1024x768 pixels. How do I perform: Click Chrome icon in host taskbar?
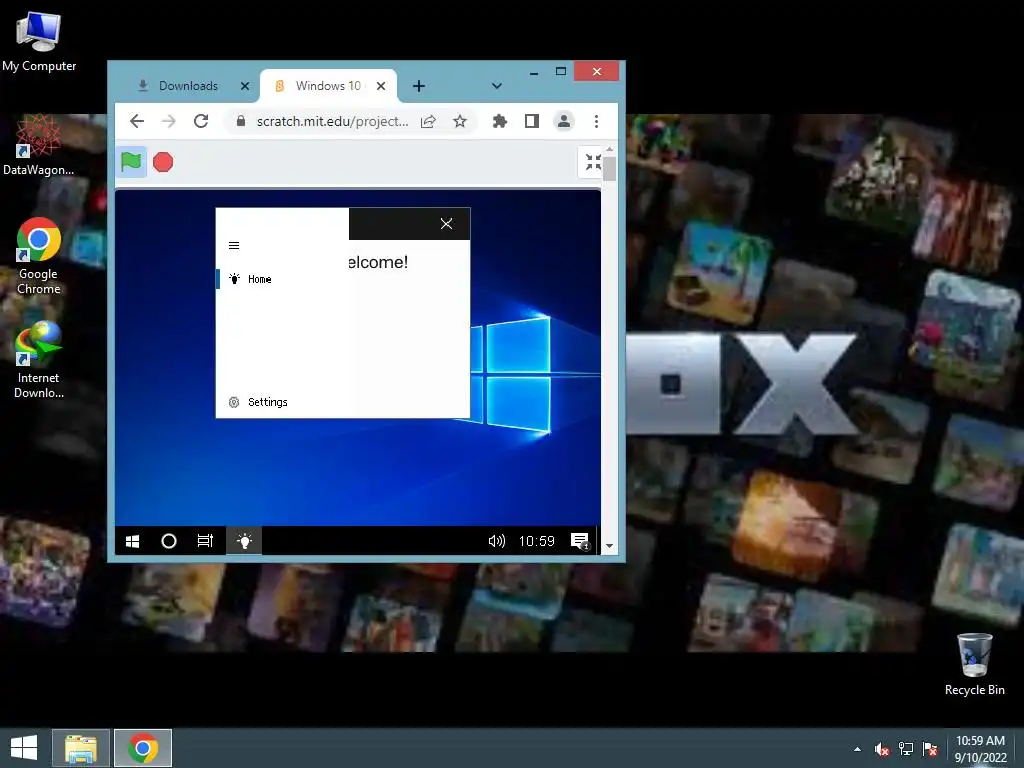[143, 748]
